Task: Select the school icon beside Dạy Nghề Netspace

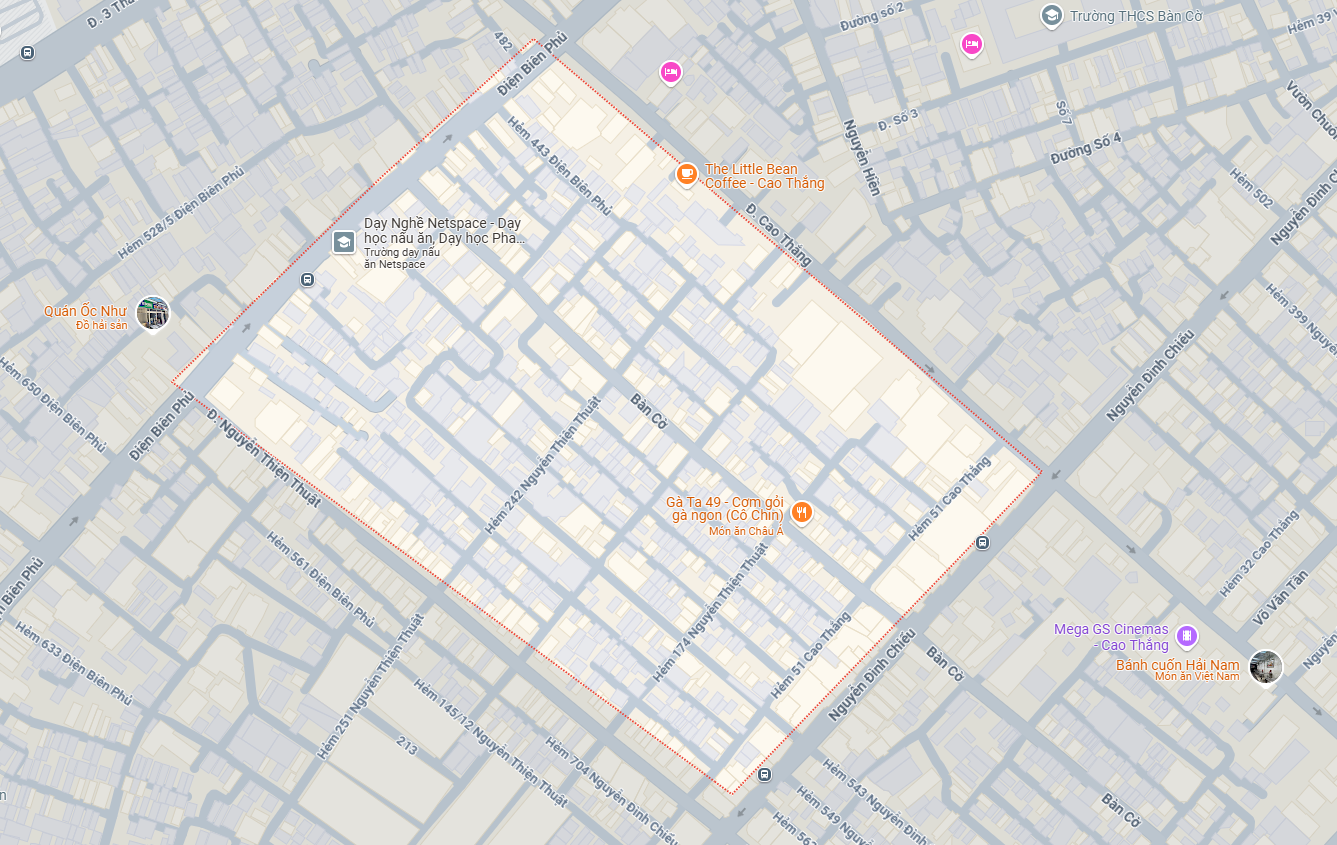Action: (x=343, y=242)
